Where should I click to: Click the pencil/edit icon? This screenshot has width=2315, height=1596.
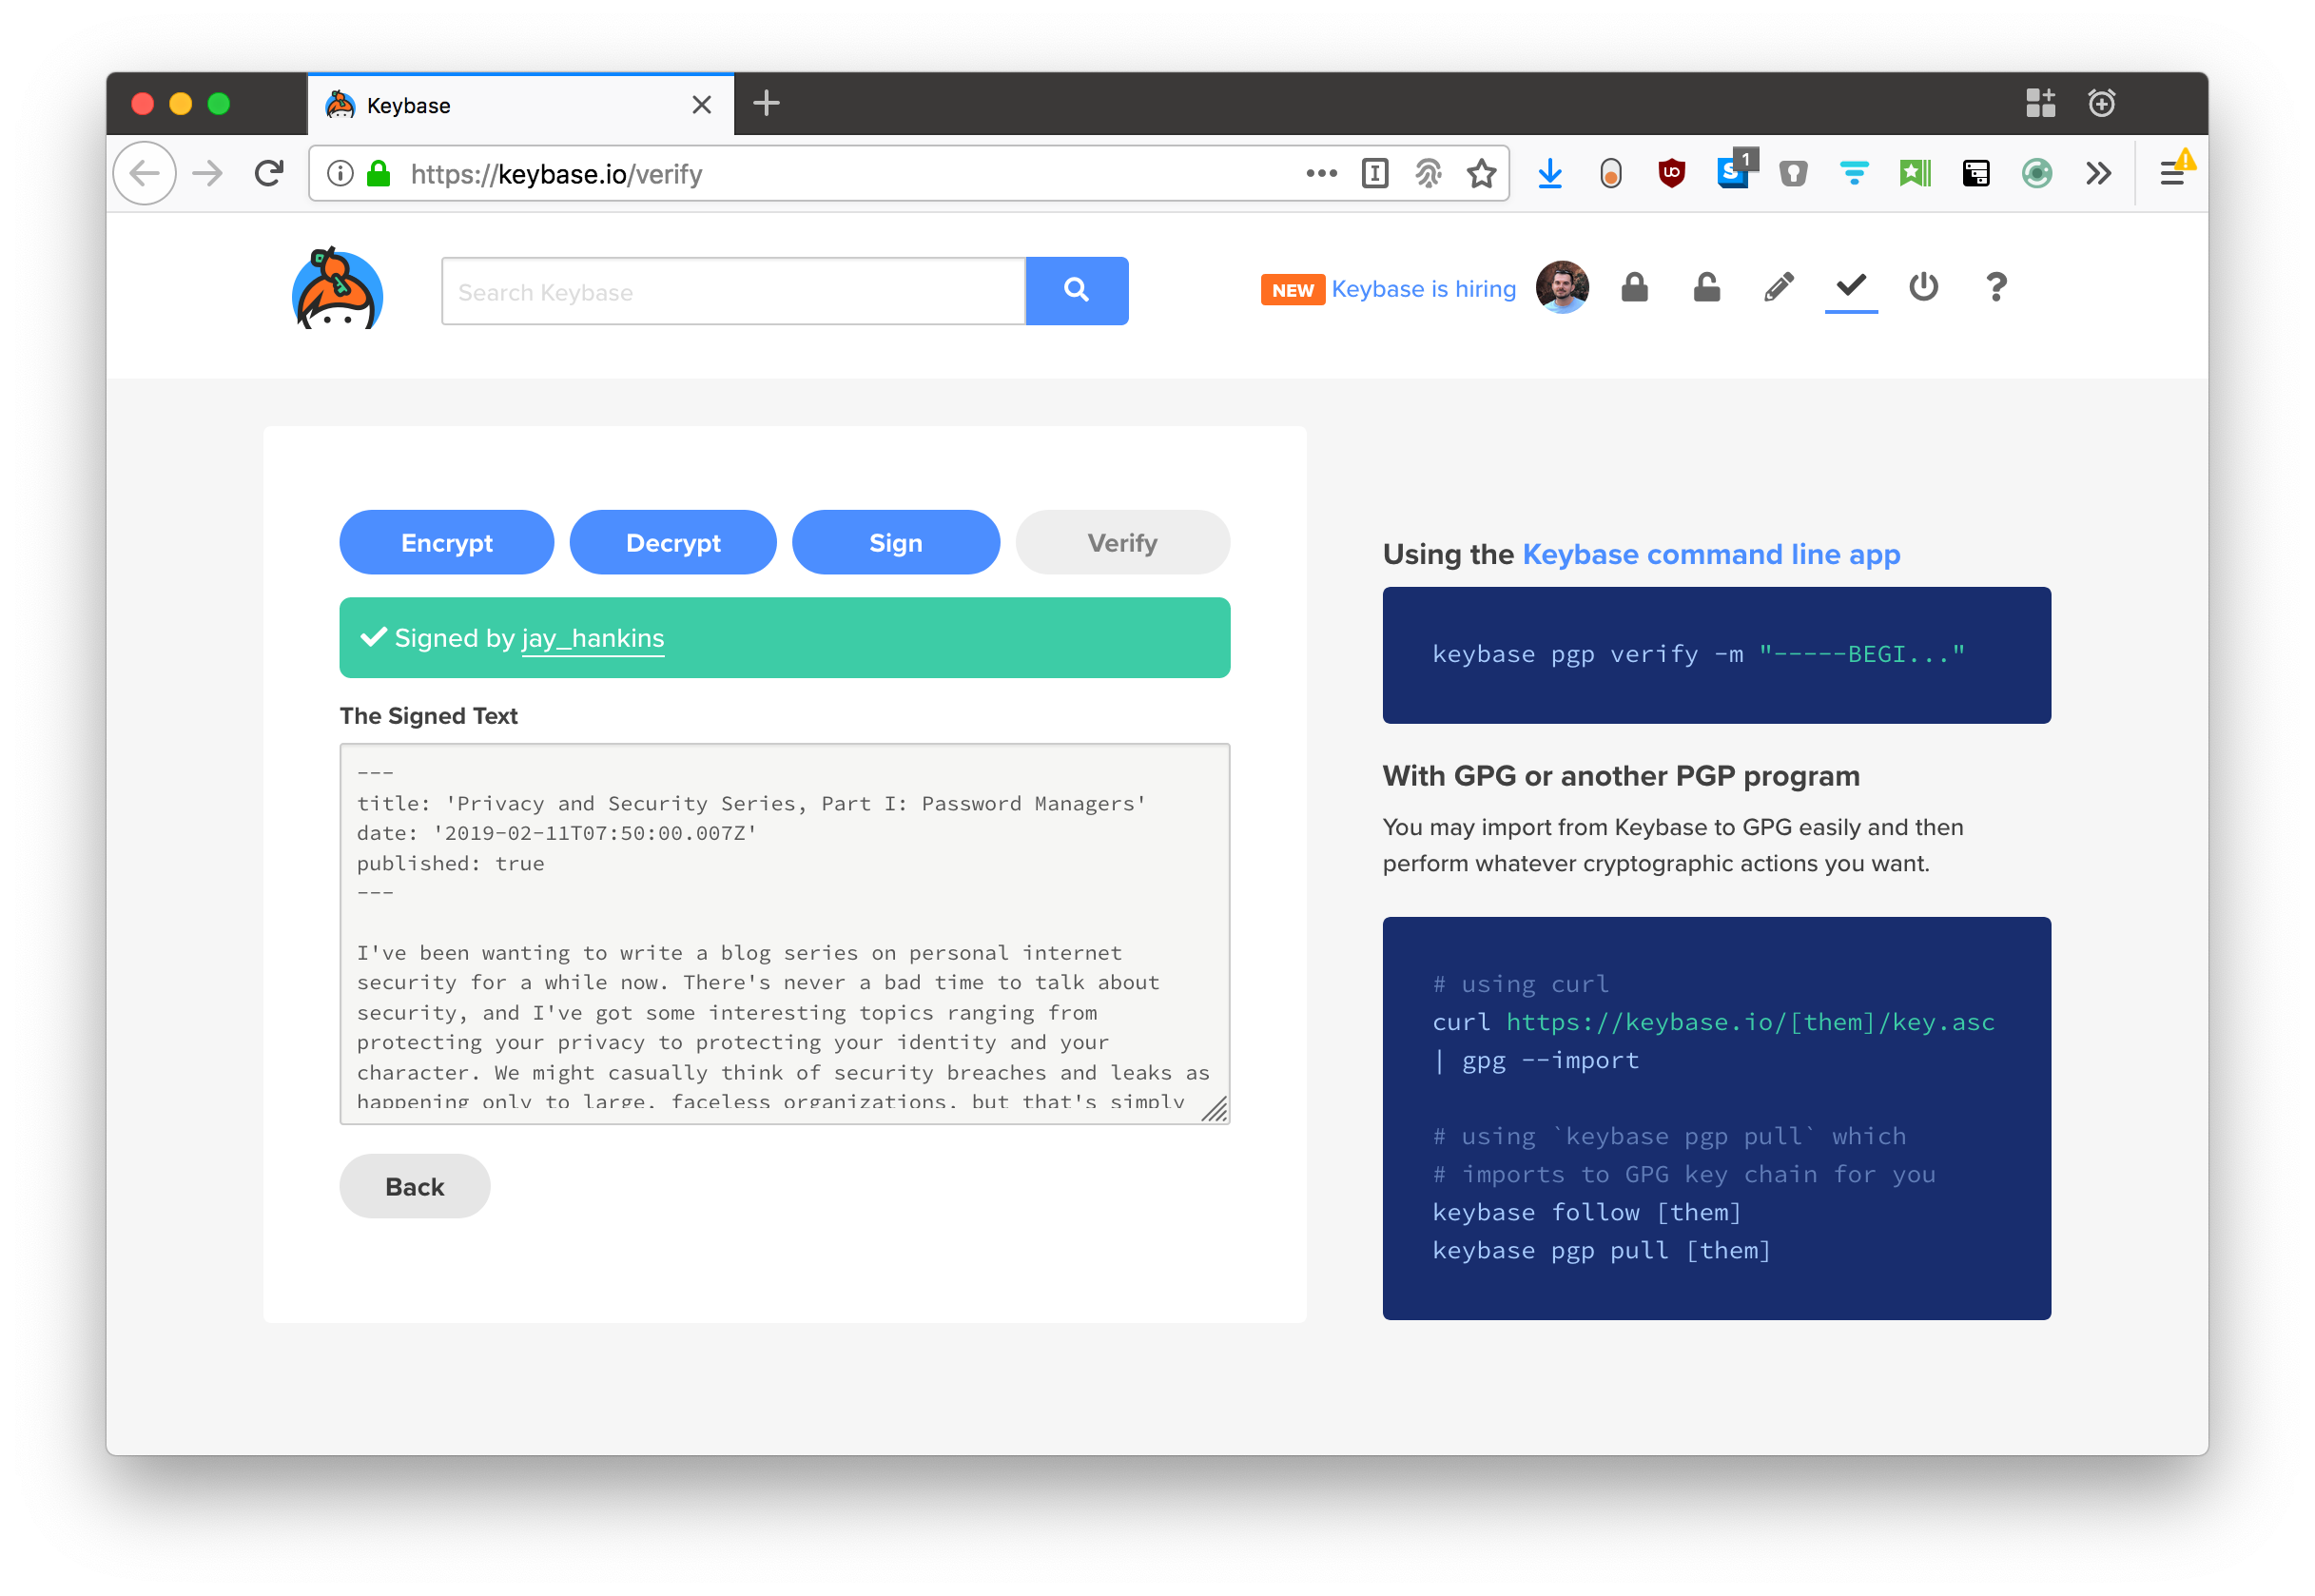(1779, 287)
